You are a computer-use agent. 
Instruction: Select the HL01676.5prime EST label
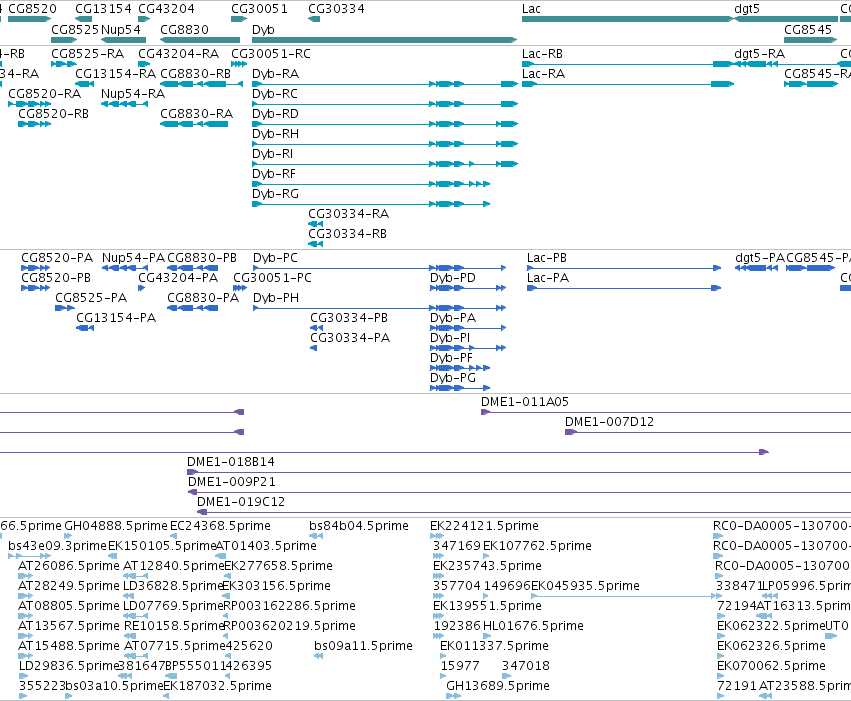[x=533, y=626]
